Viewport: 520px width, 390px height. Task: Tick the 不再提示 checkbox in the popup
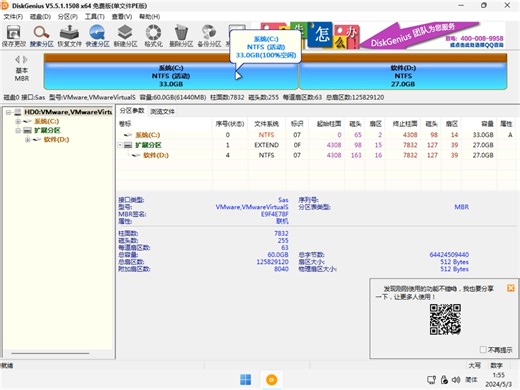click(x=483, y=349)
